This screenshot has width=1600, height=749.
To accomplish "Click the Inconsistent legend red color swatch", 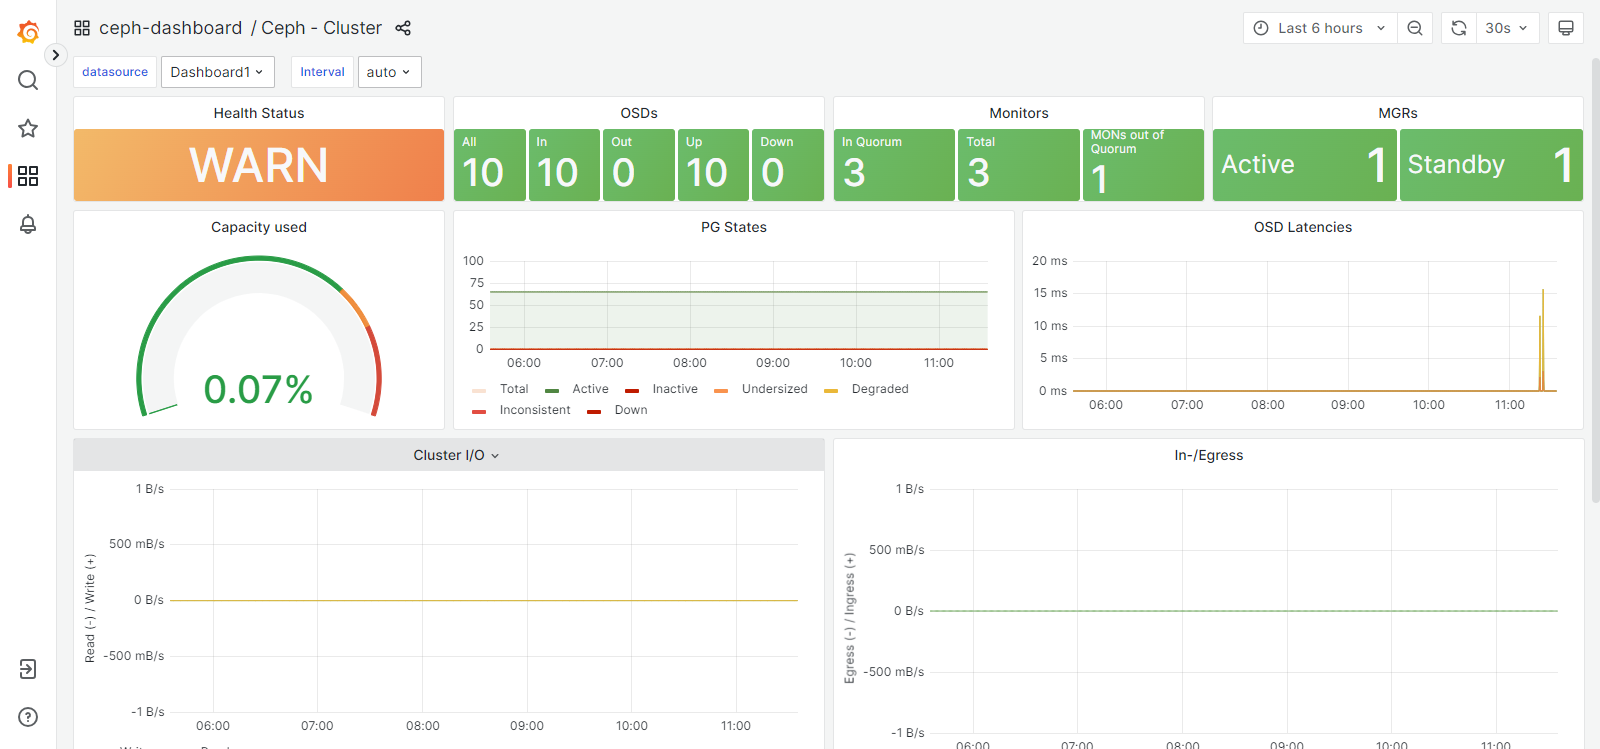I will 479,411.
